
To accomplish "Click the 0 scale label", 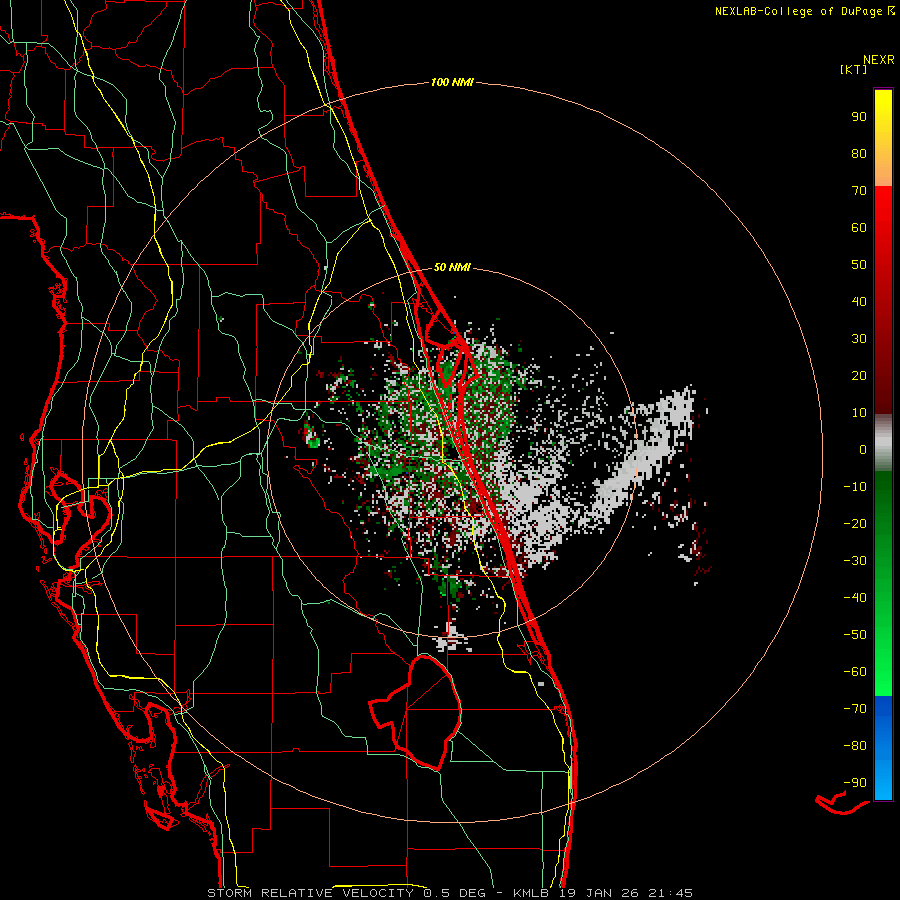I will (863, 450).
